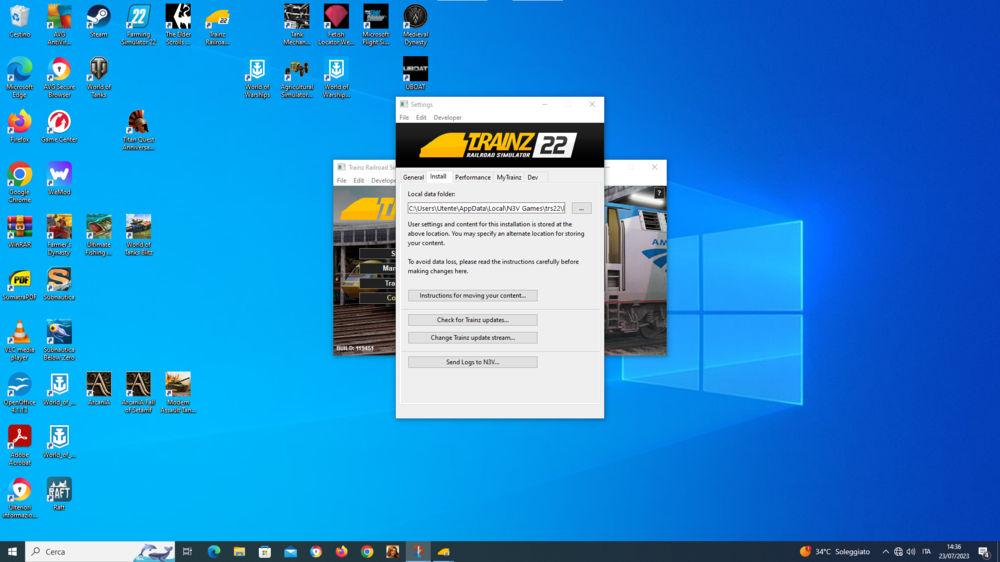Image resolution: width=1000 pixels, height=562 pixels.
Task: Select the Microsoft Flight Simulator desktop icon
Action: [x=376, y=26]
